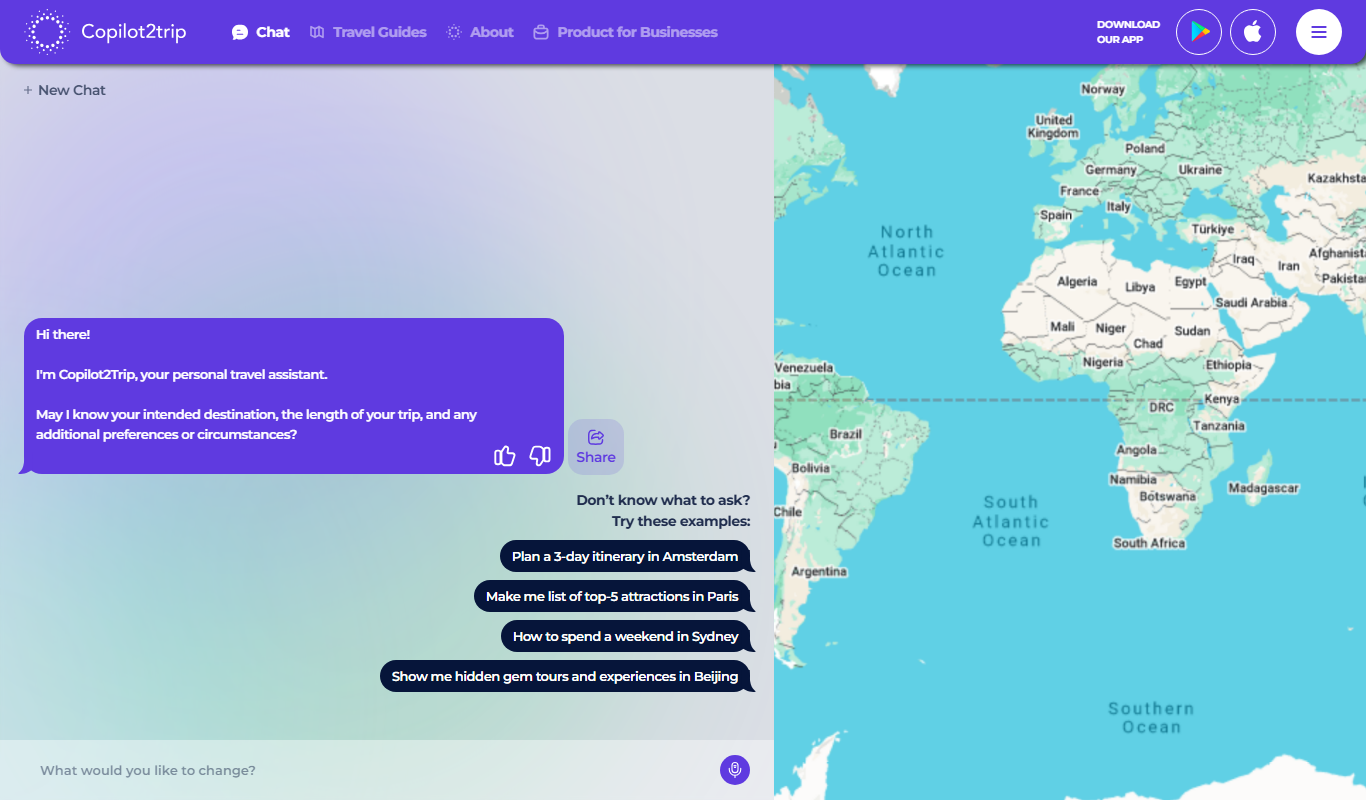Choose 'hidden gem tours in Beijing' example
This screenshot has width=1366, height=800.
[x=565, y=676]
